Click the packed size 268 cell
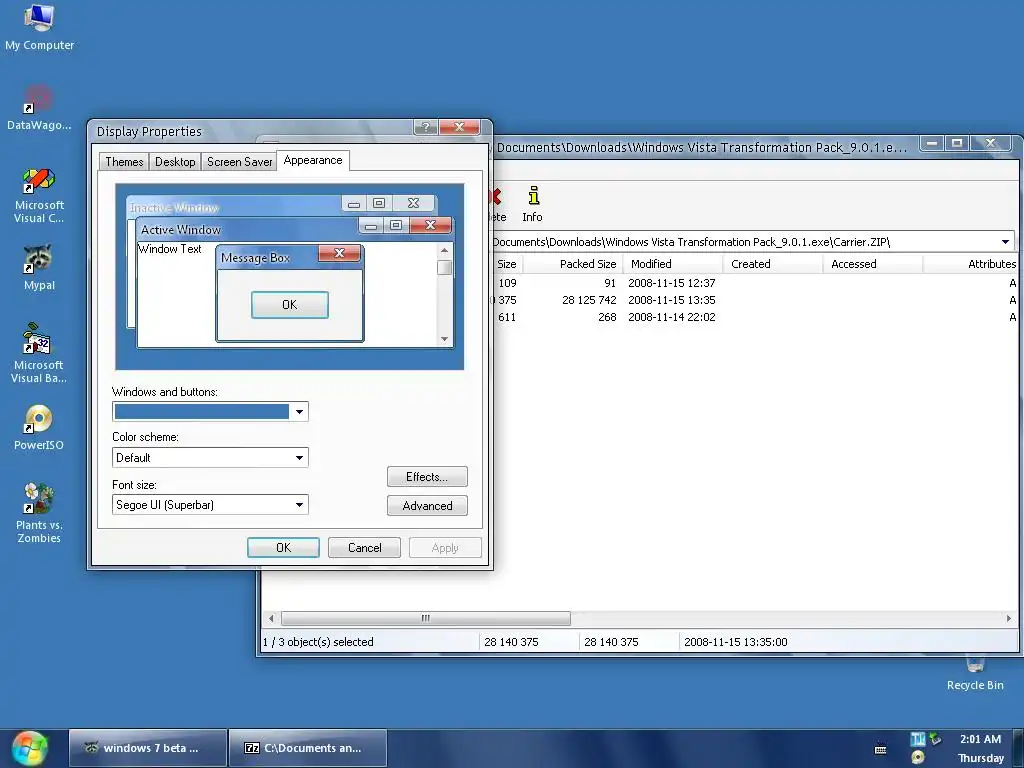Screen dimensions: 1024x768 tap(607, 317)
